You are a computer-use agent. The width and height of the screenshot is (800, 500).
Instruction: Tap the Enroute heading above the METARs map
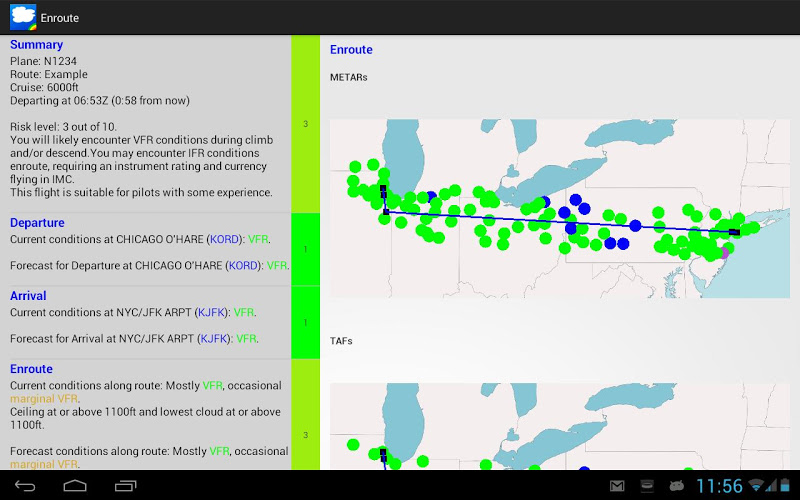coord(351,50)
